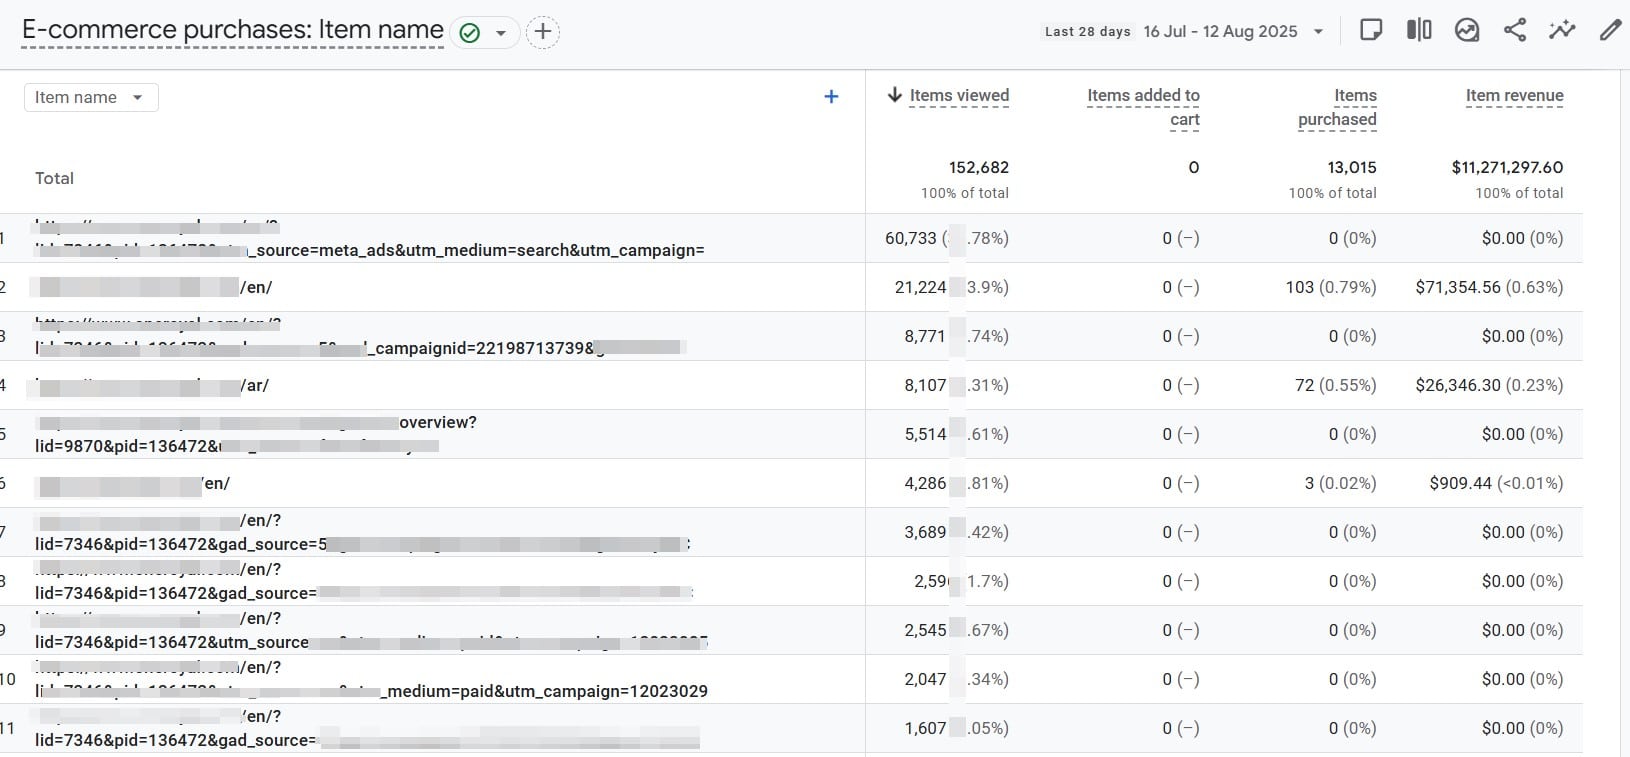Sort by Items added to cart column
The image size is (1630, 757).
[x=1143, y=107]
